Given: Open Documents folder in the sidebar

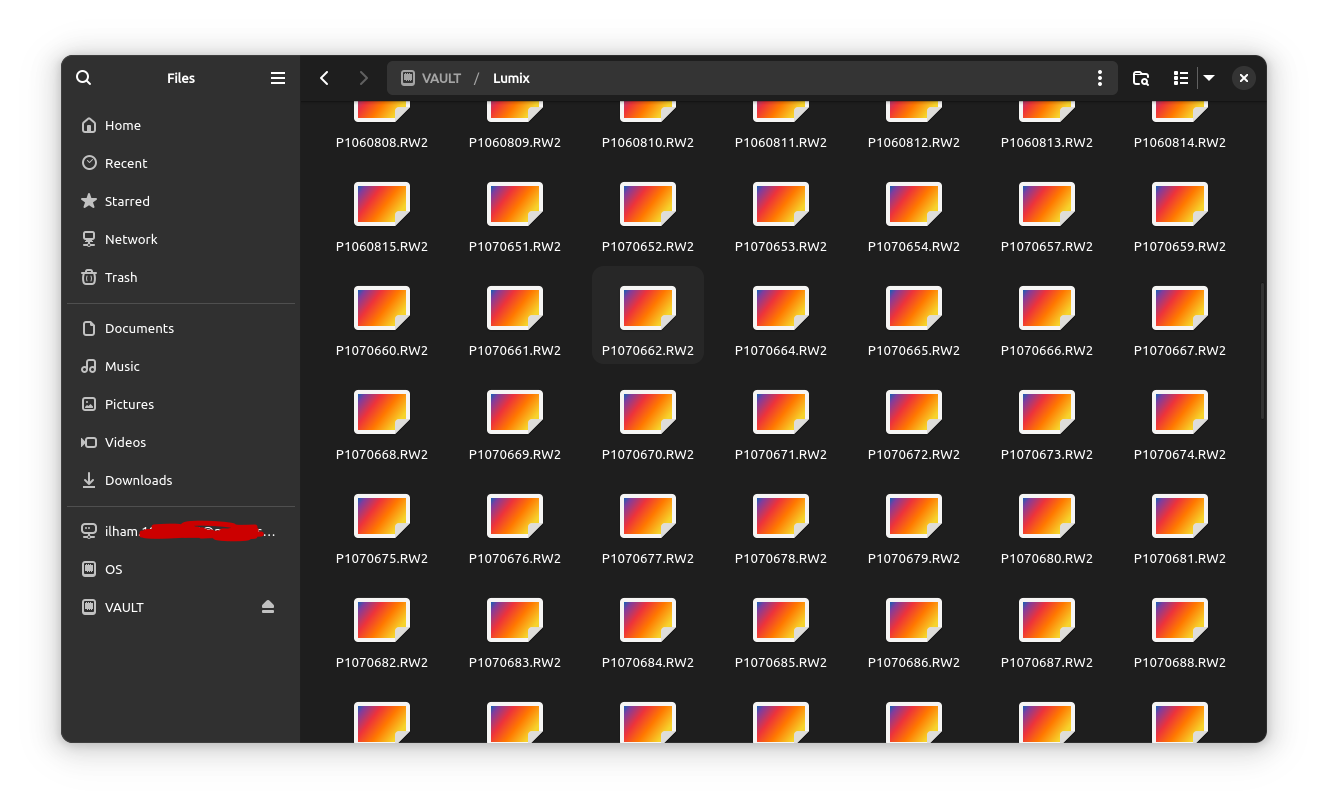Looking at the screenshot, I should pyautogui.click(x=181, y=328).
